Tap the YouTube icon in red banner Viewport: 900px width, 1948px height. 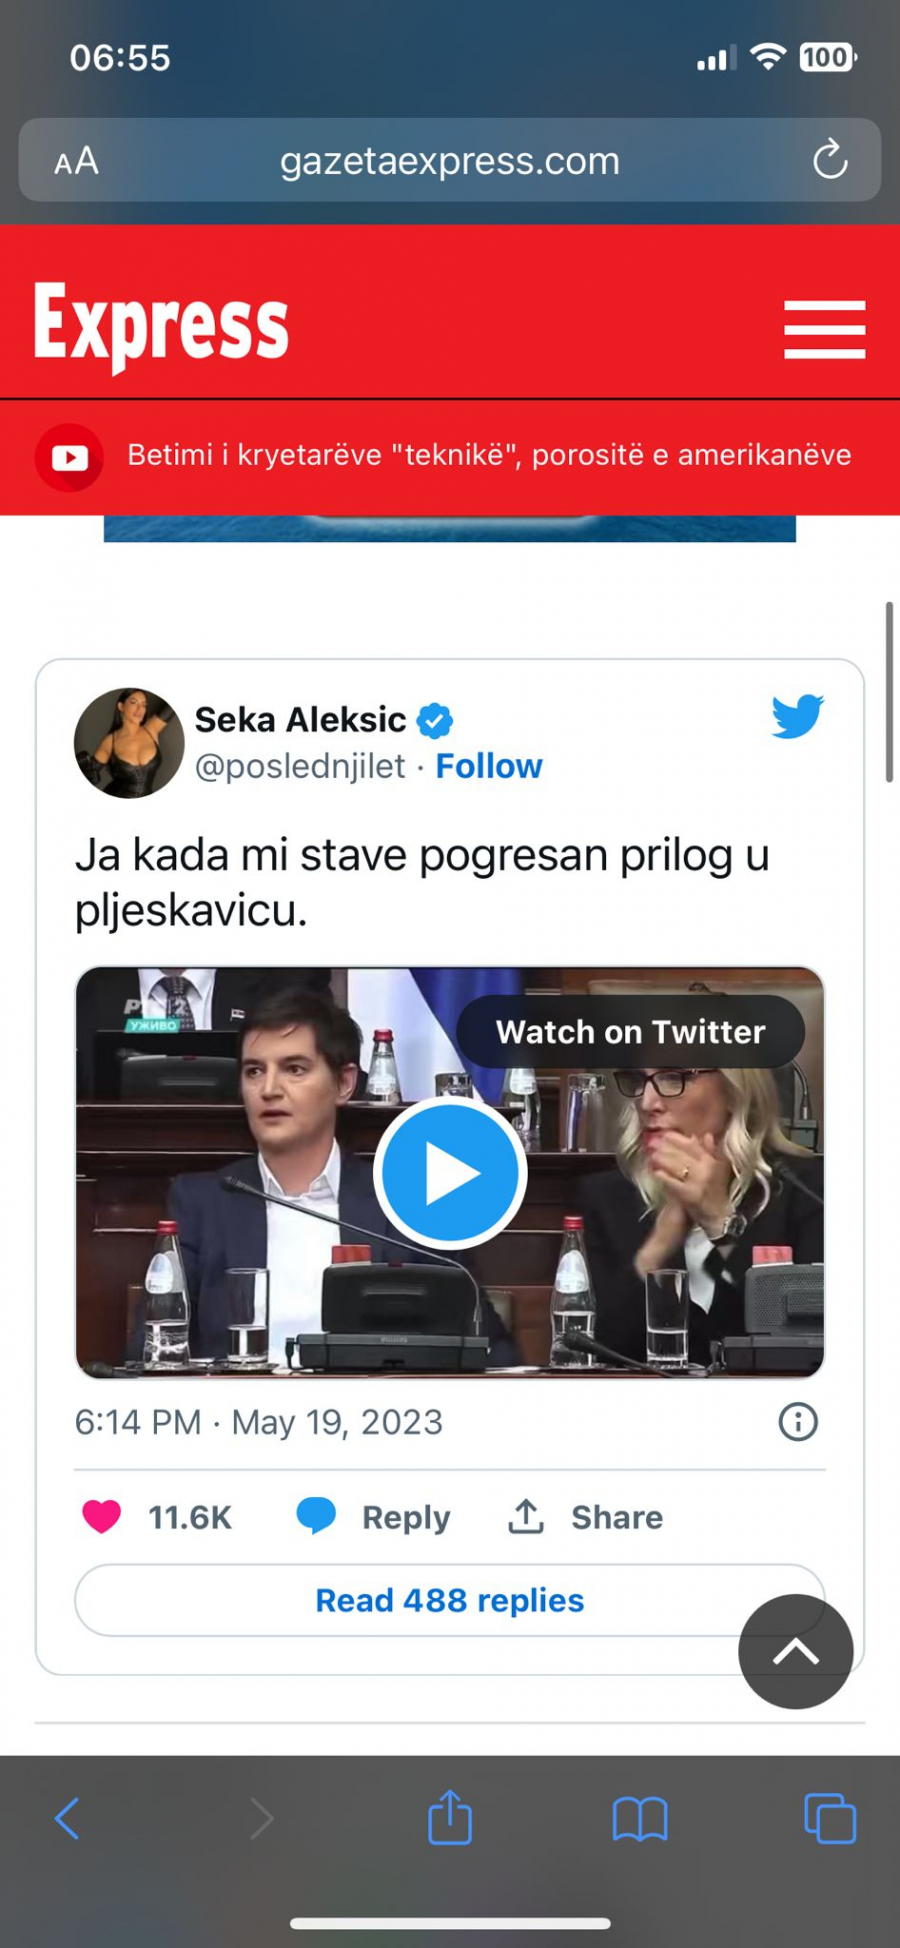pyautogui.click(x=69, y=458)
